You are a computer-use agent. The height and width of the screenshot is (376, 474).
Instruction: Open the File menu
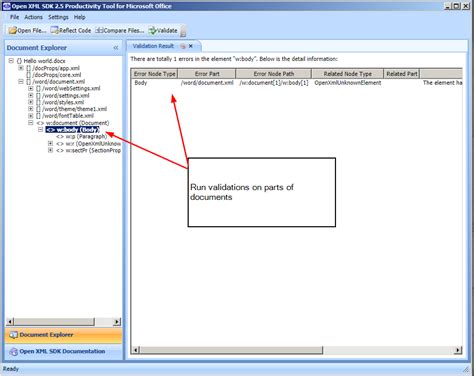click(14, 17)
